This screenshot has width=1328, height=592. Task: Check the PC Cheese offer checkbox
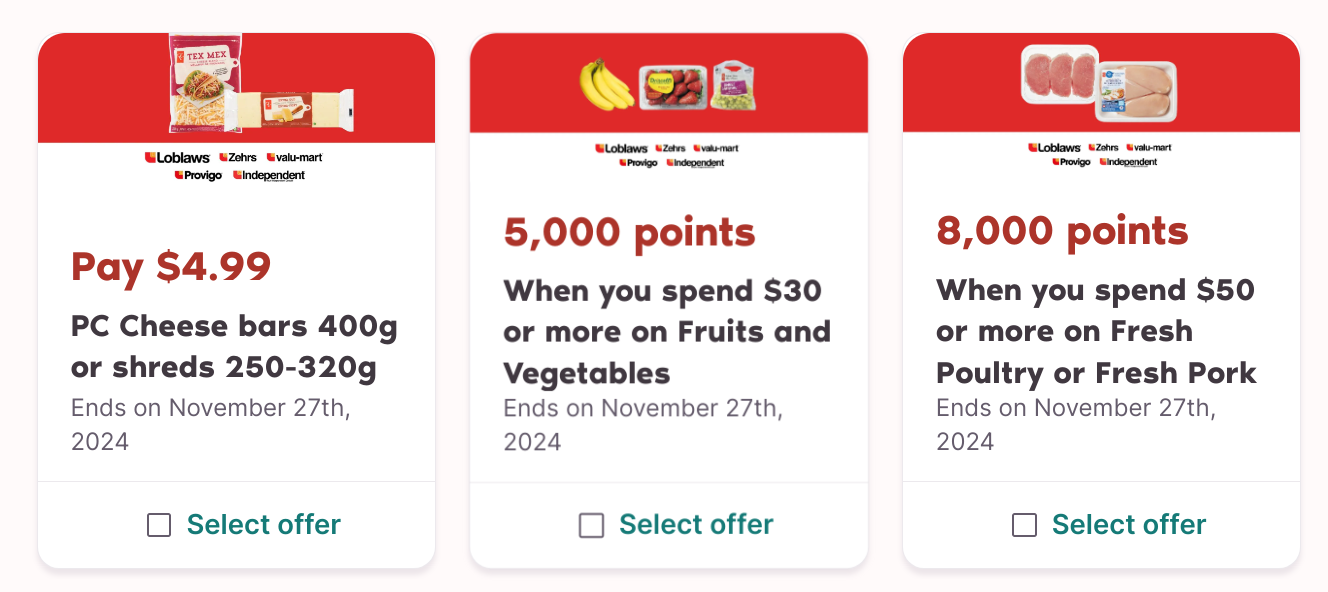159,525
